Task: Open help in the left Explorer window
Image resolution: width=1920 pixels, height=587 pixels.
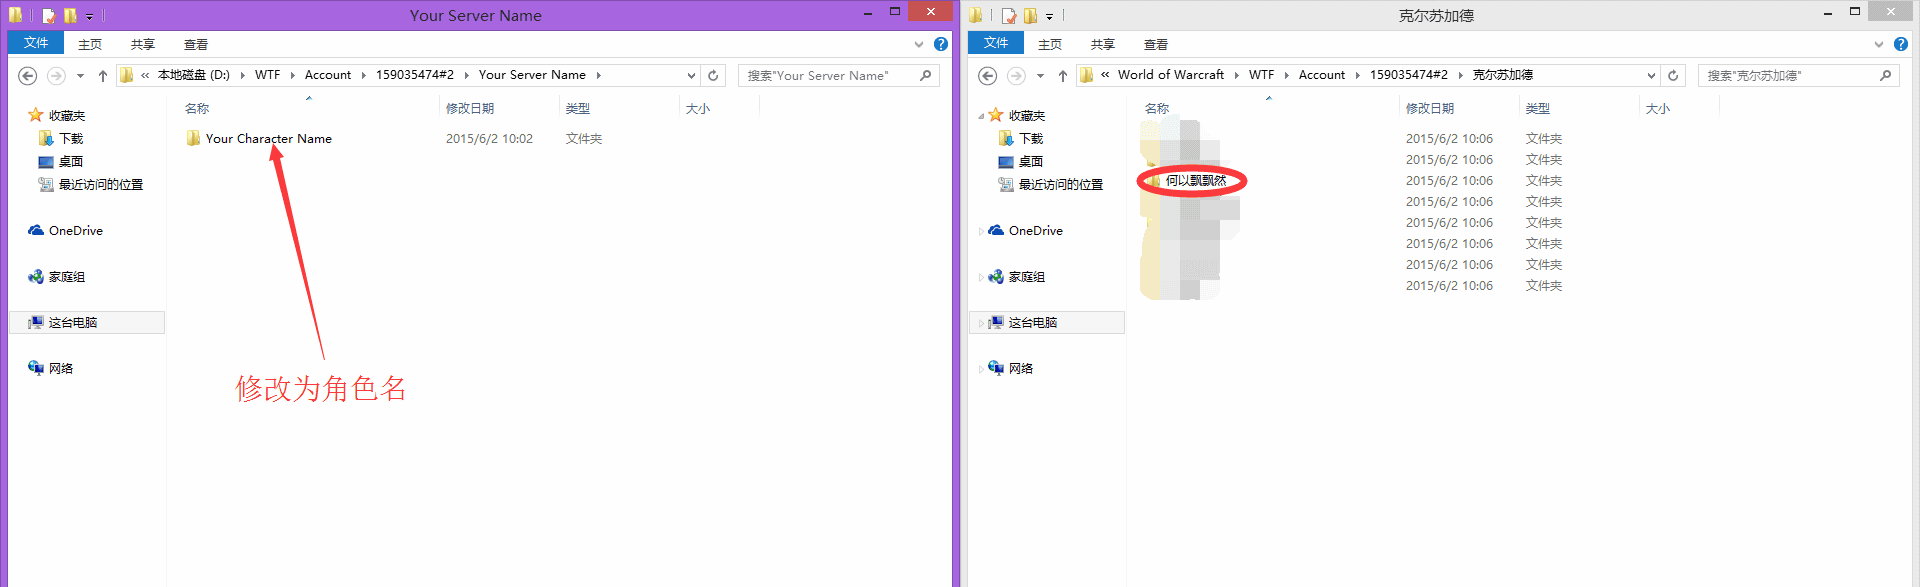Action: (x=941, y=44)
